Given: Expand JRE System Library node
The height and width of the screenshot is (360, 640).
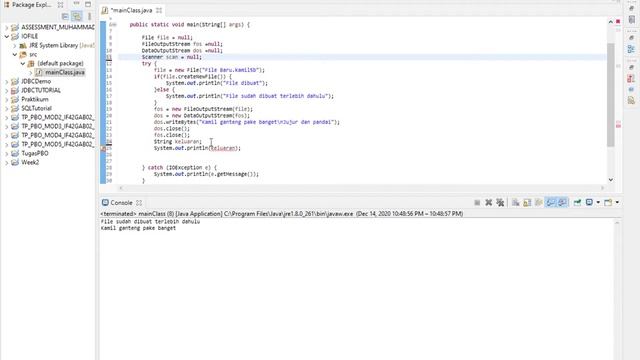Looking at the screenshot, I should [15, 45].
